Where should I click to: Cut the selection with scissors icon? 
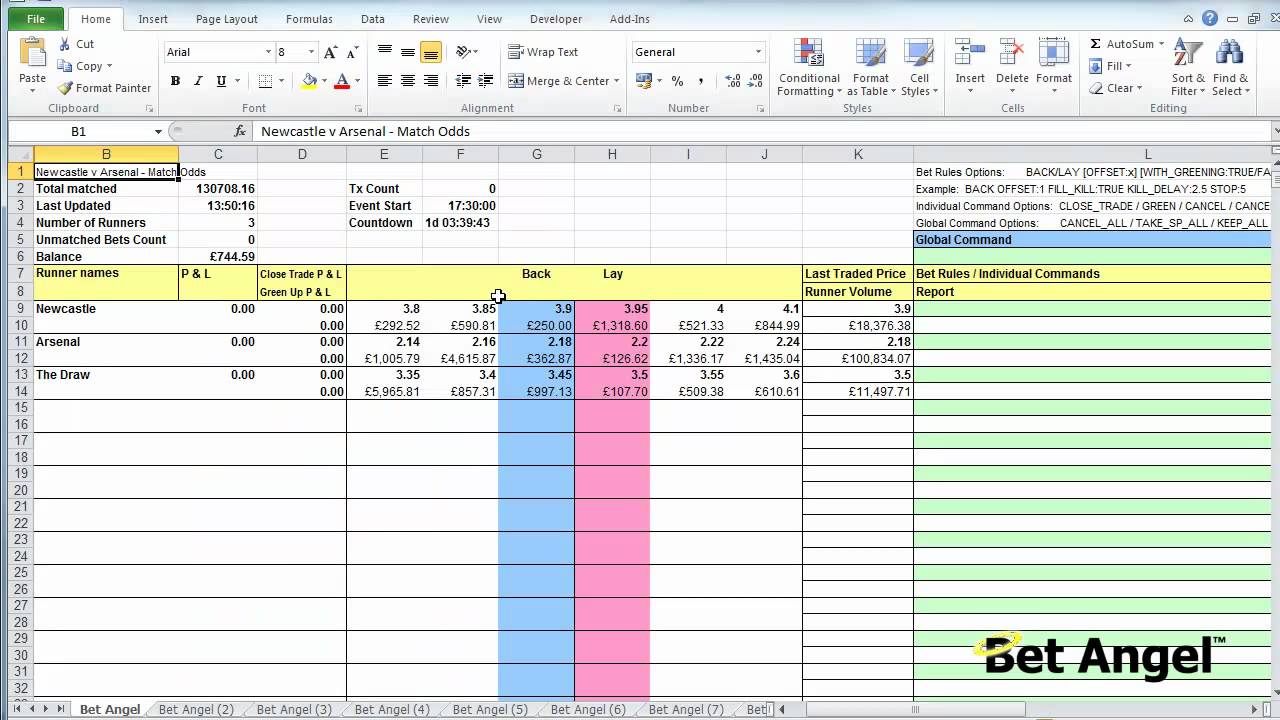coord(64,44)
